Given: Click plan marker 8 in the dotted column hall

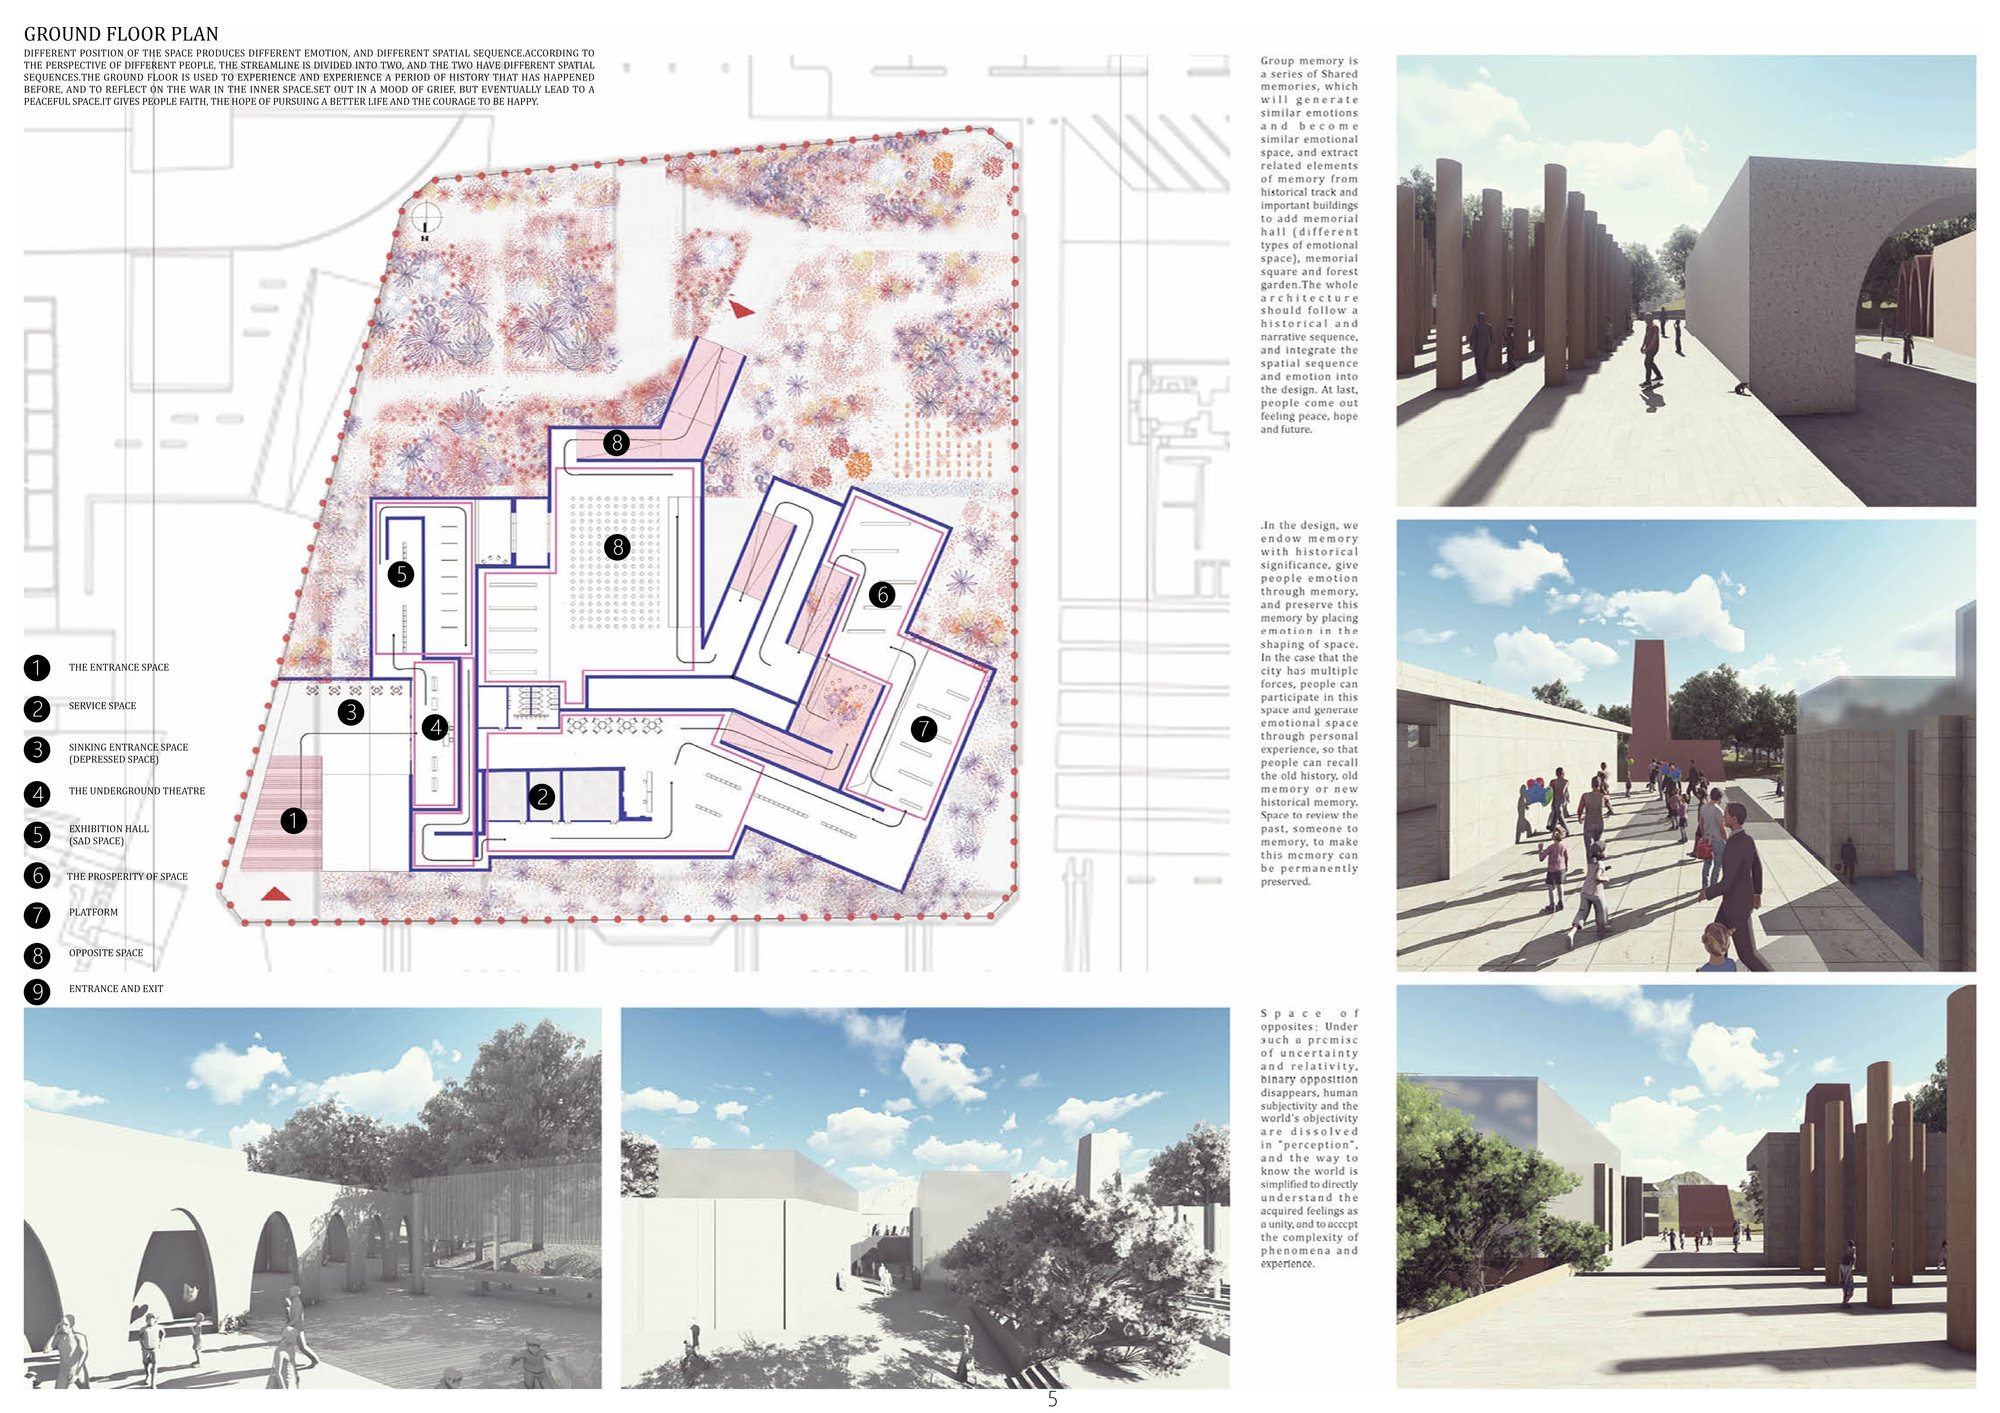Looking at the screenshot, I should [617, 547].
